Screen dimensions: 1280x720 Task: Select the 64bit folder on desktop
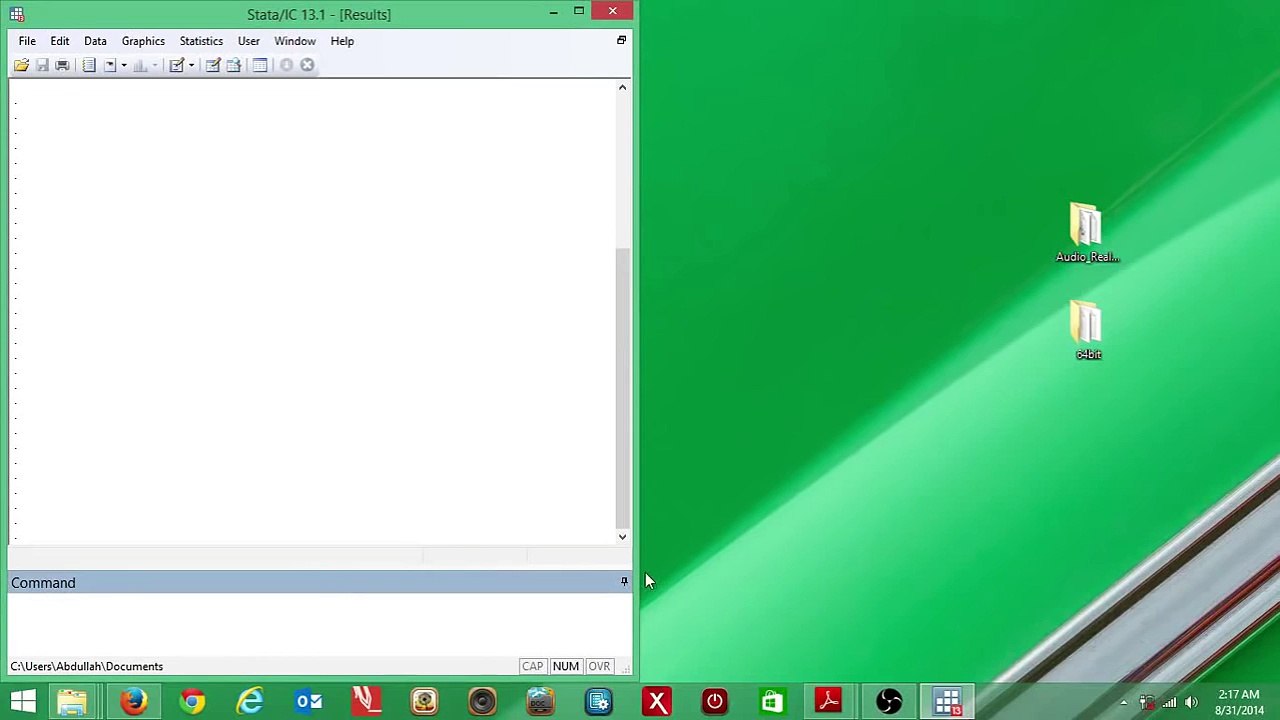(1088, 330)
